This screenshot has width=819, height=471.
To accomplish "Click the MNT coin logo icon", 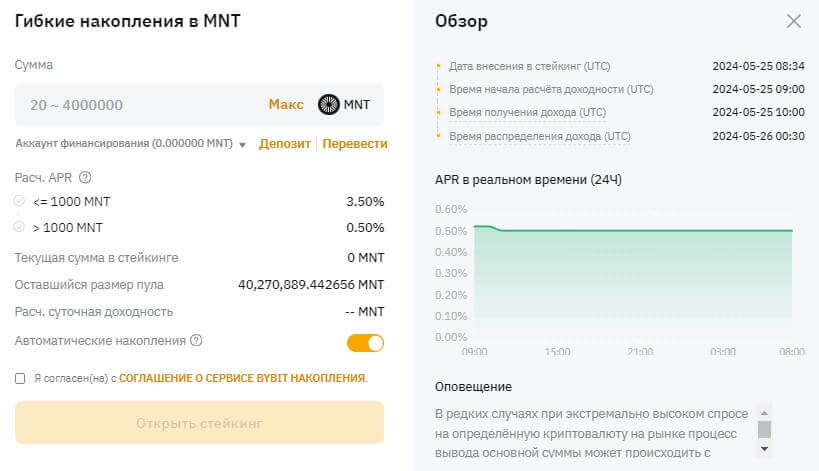I will tap(329, 104).
